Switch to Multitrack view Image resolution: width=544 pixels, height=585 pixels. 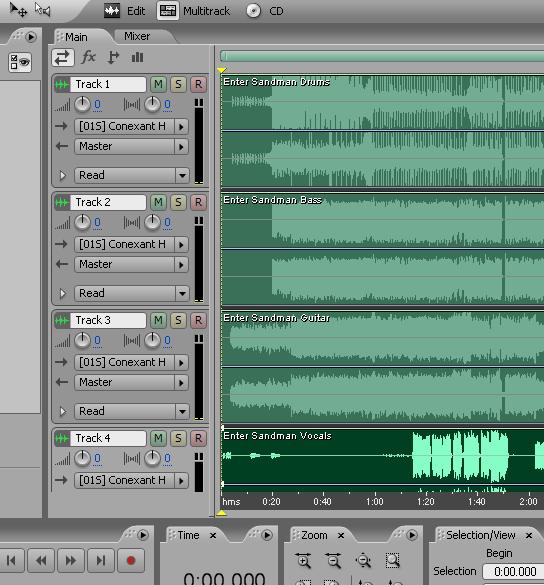click(x=193, y=11)
